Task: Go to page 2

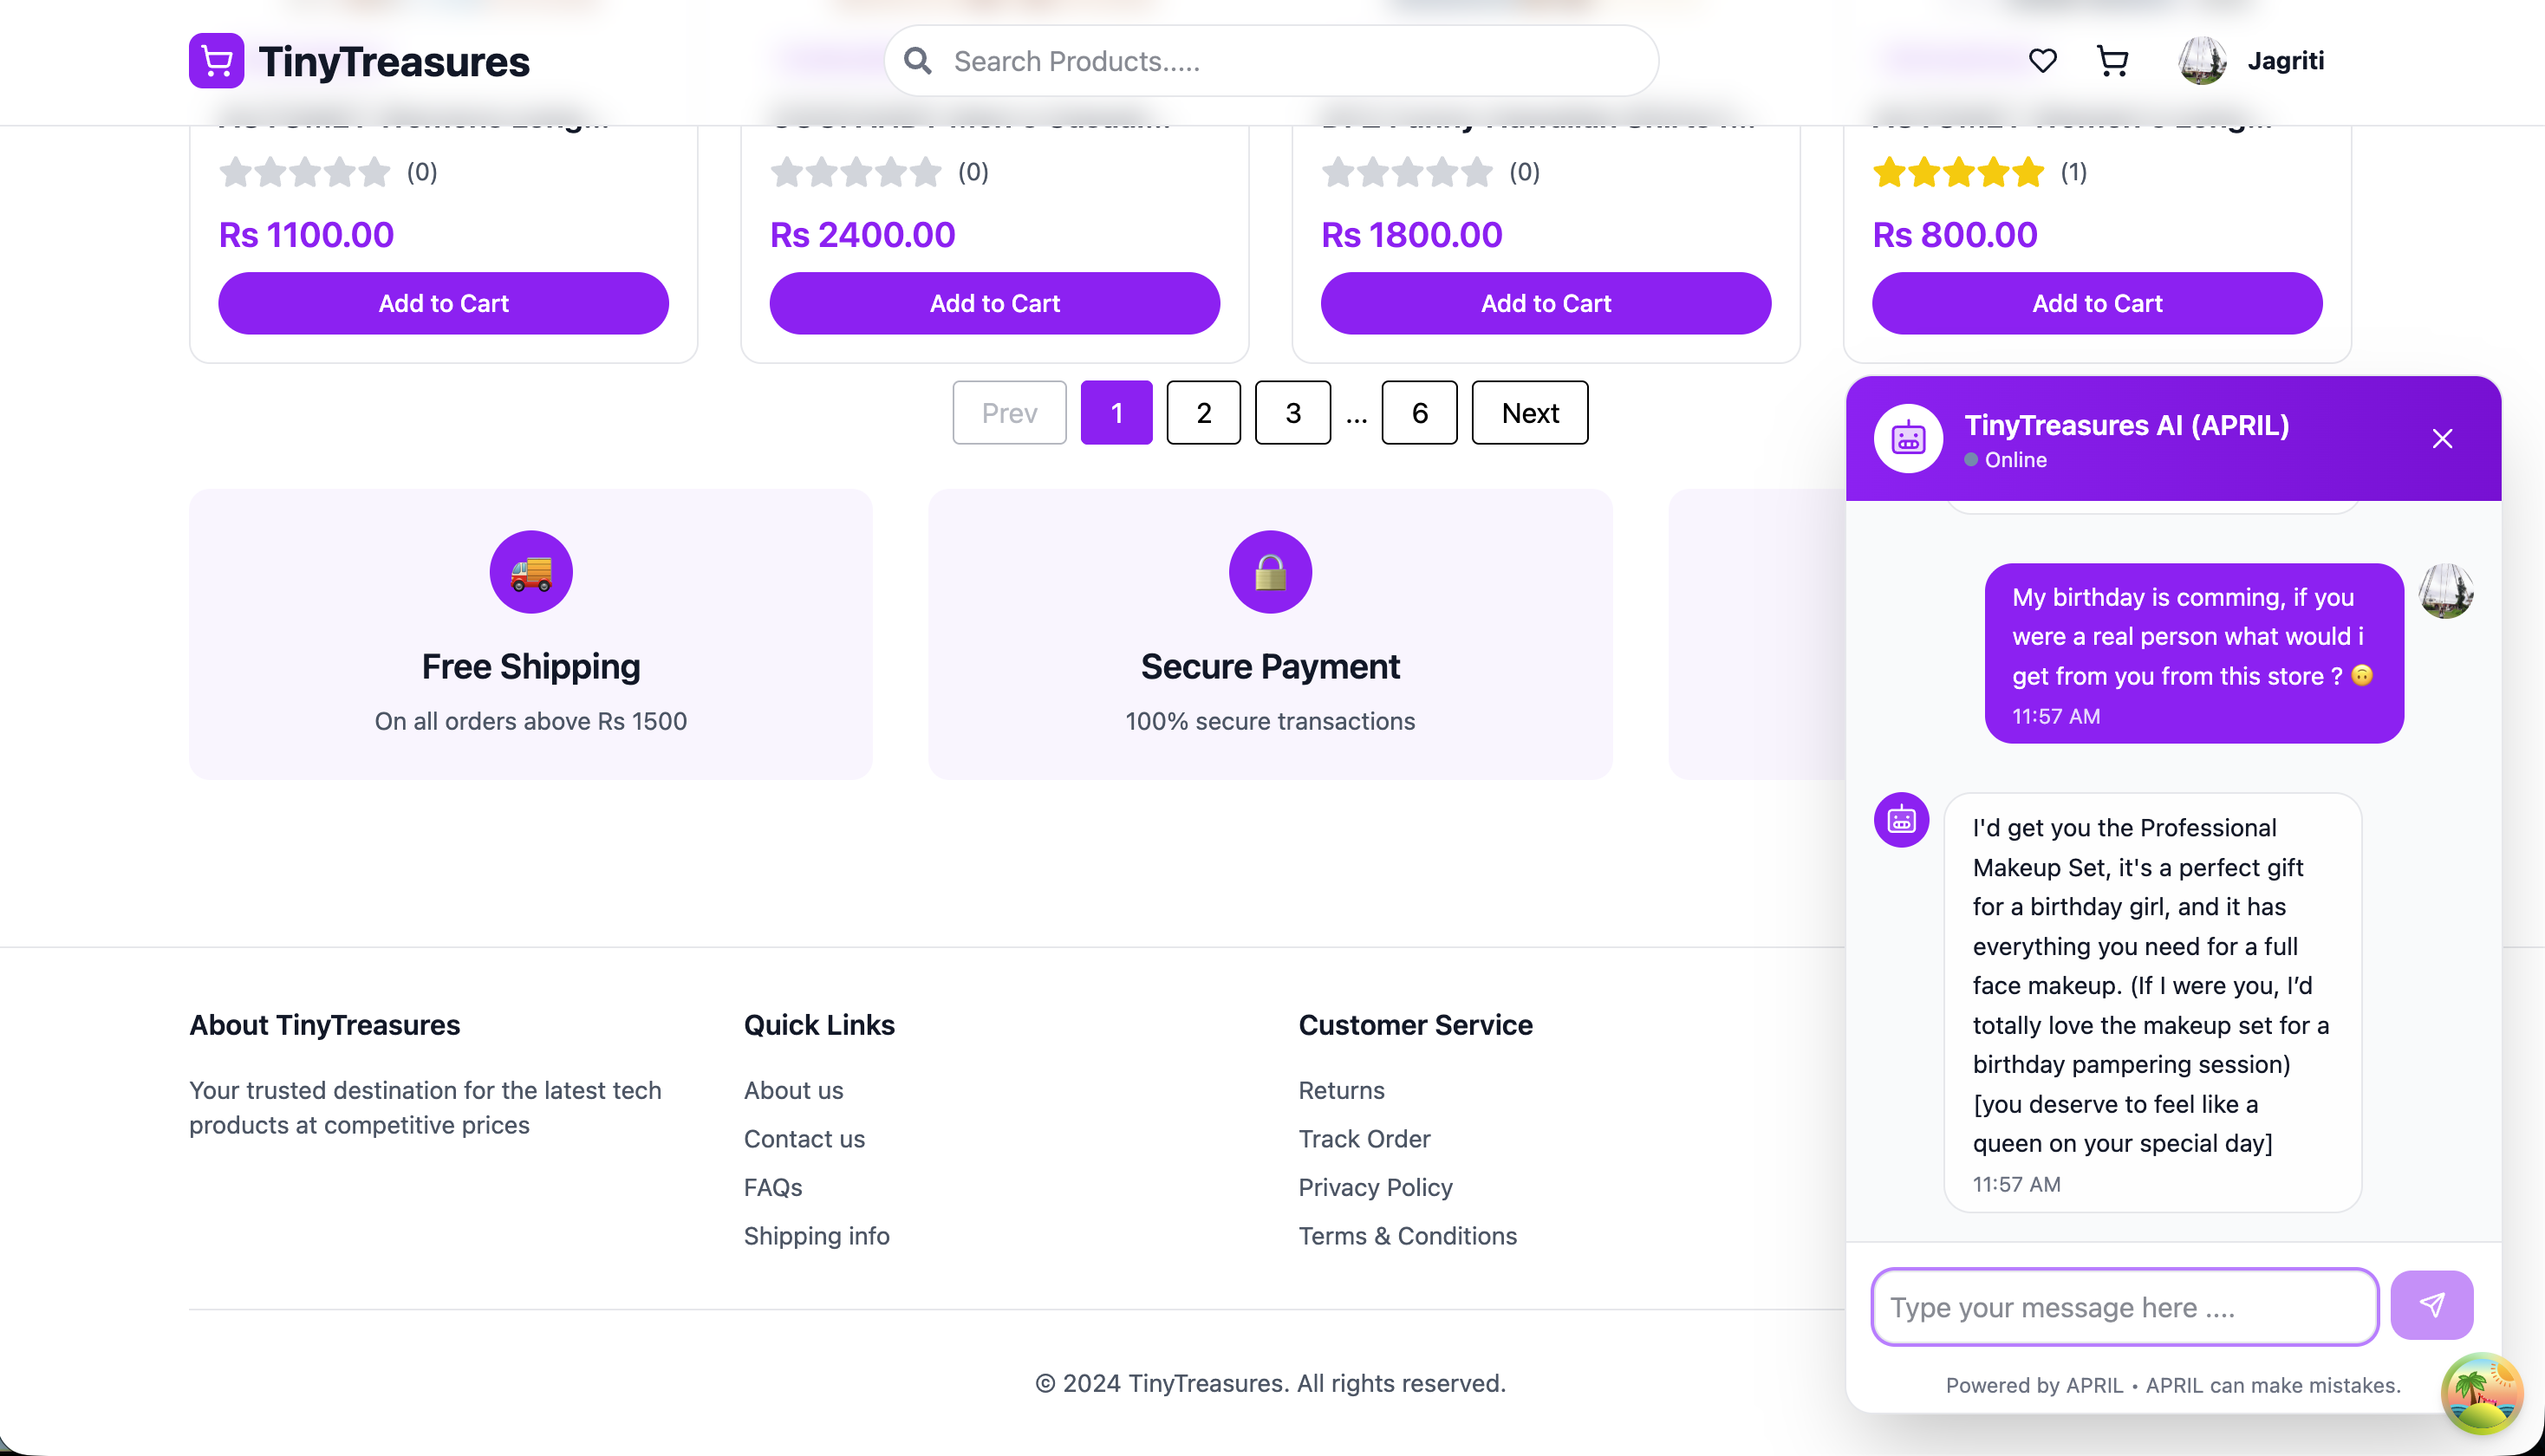Action: [1204, 412]
